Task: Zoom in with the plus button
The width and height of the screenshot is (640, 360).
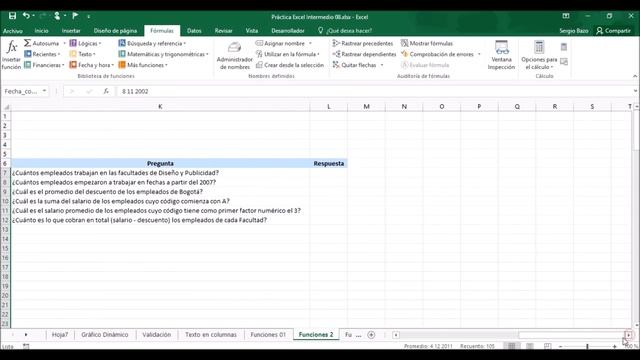Action: (x=614, y=346)
